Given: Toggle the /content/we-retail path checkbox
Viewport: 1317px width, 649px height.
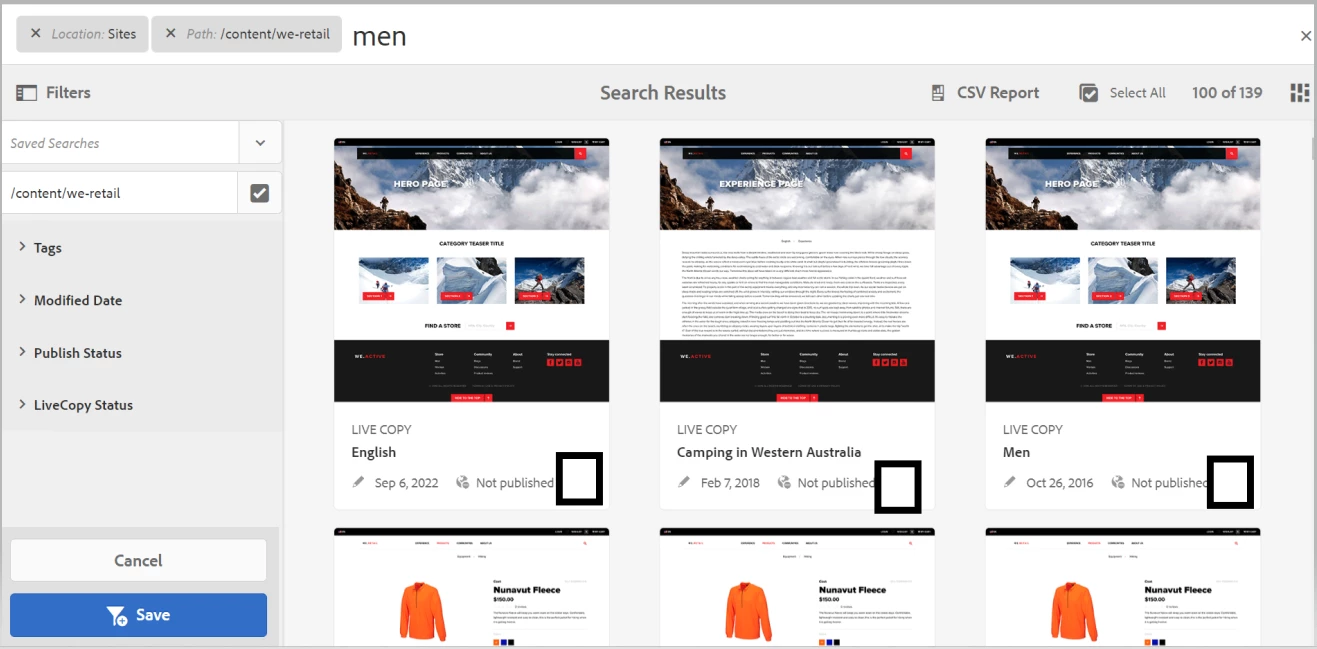Looking at the screenshot, I should tap(259, 193).
